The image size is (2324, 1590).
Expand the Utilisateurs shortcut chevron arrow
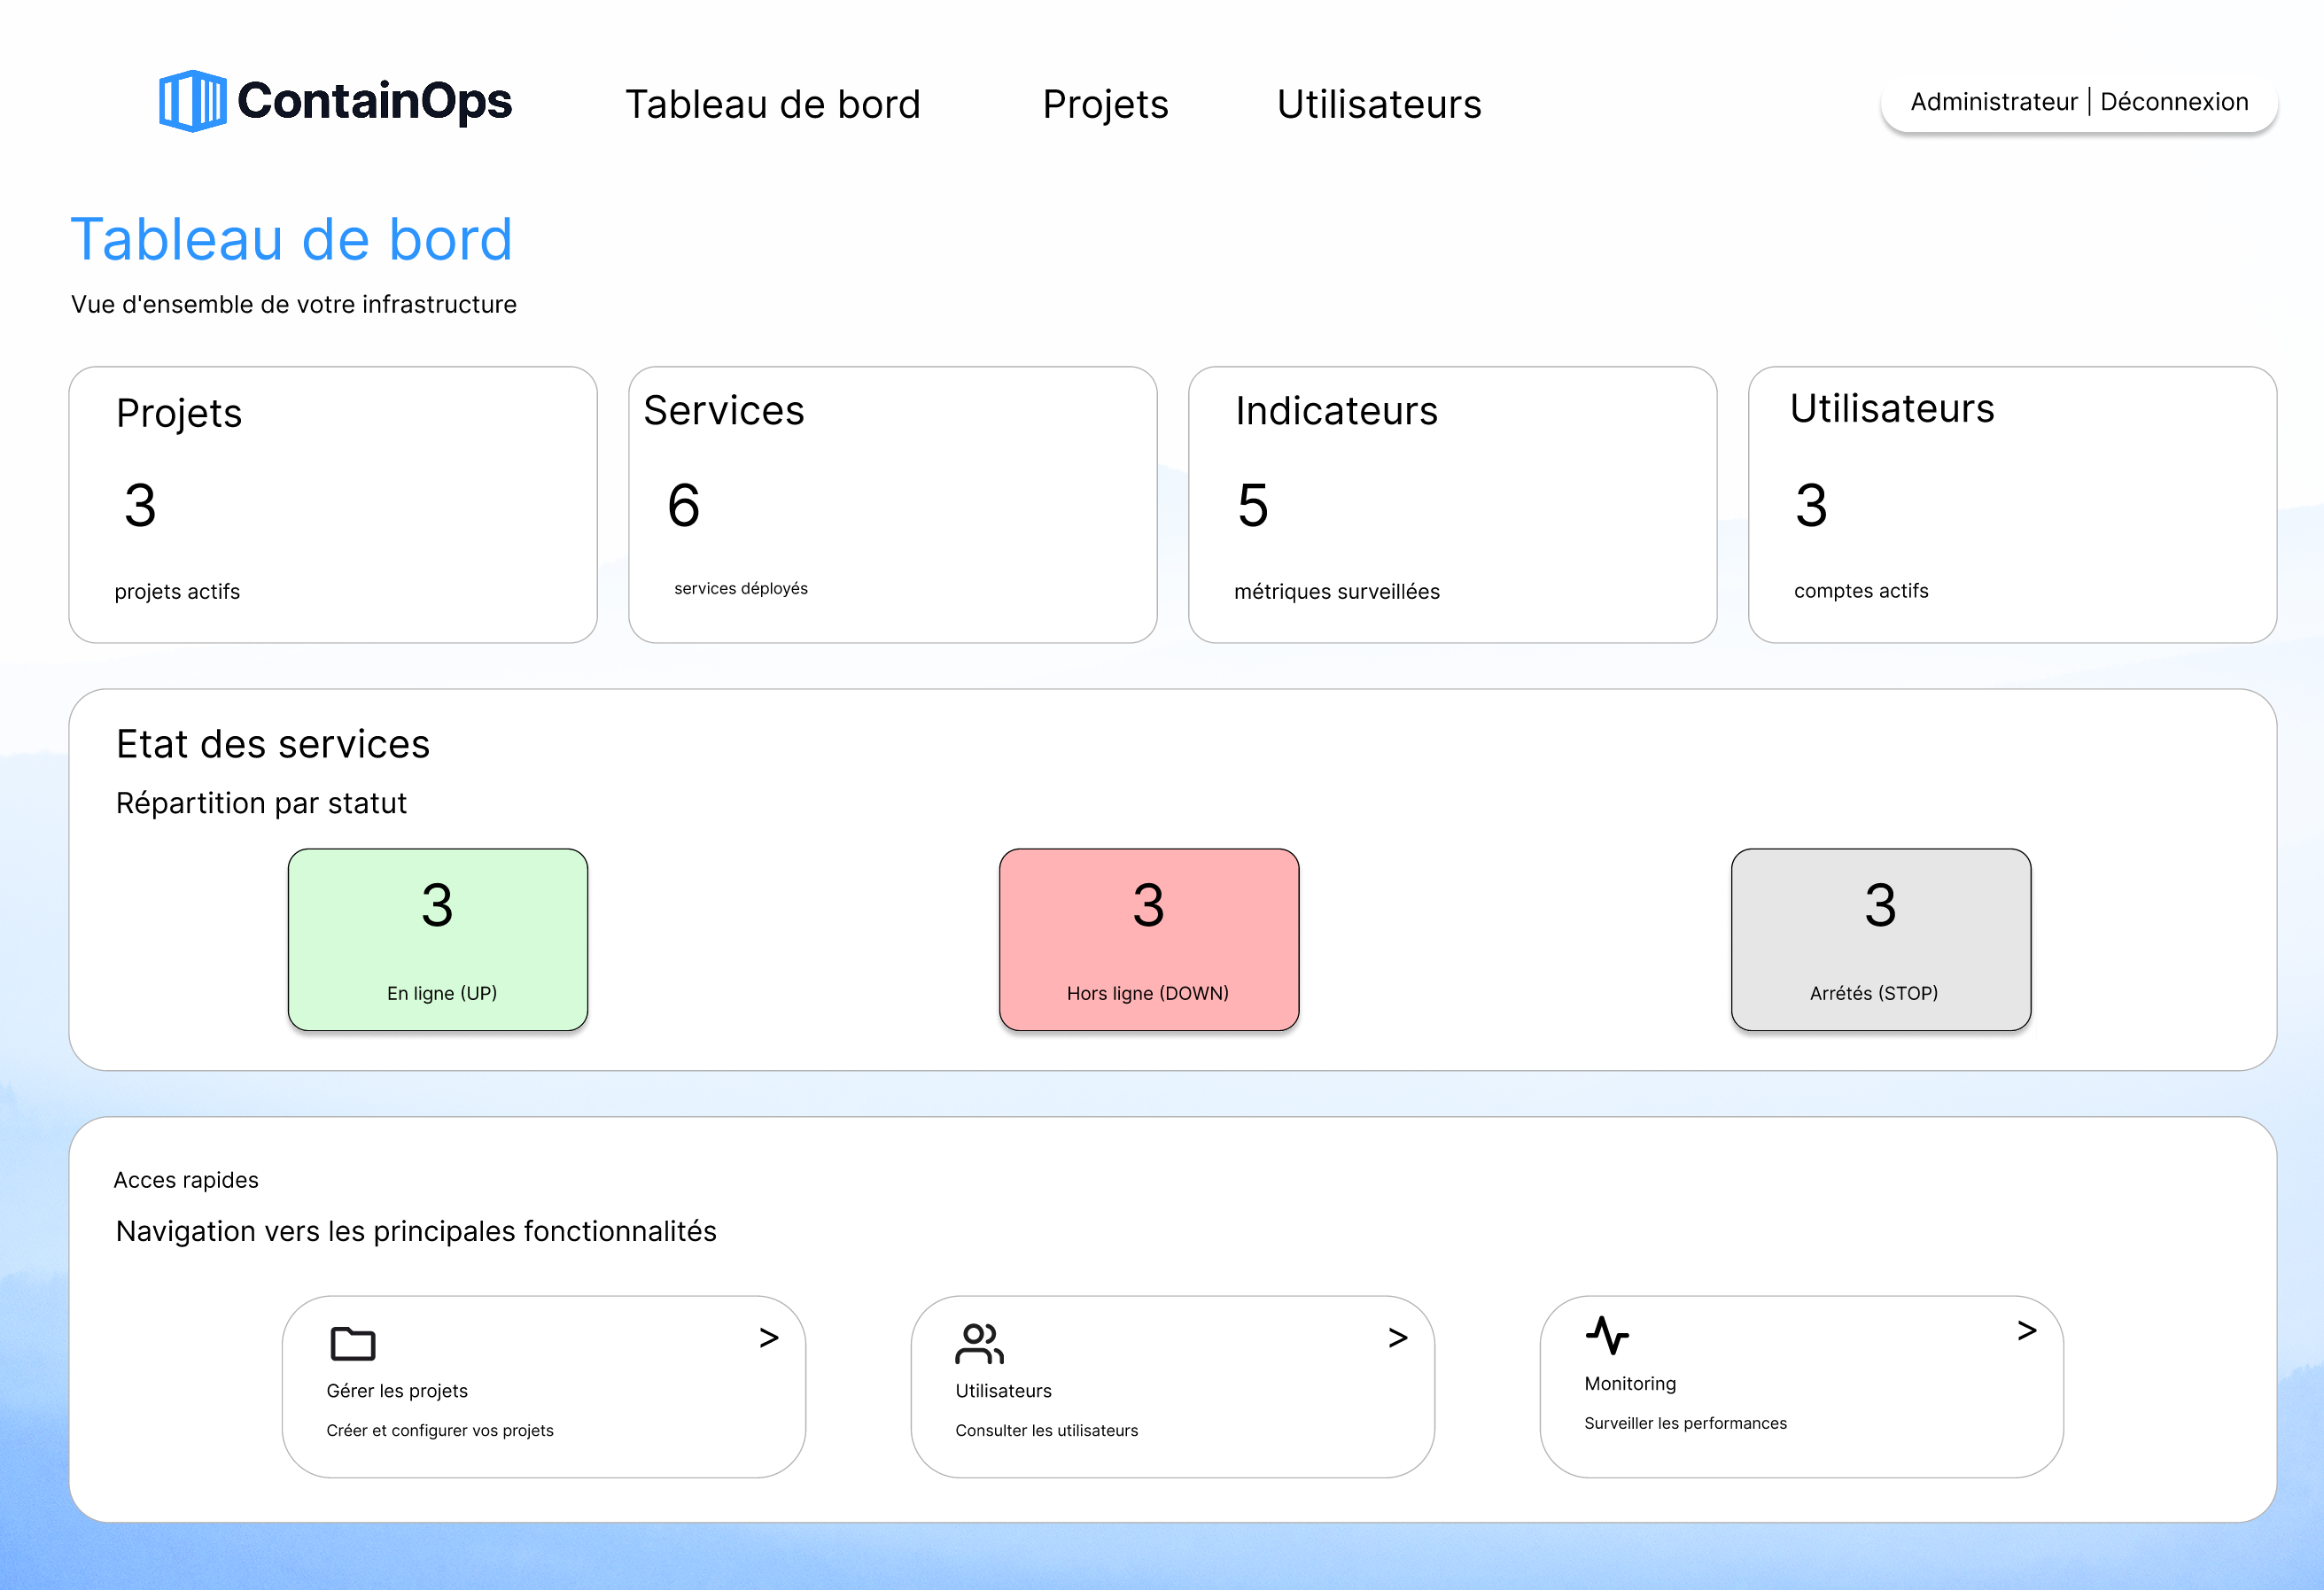pyautogui.click(x=1397, y=1338)
